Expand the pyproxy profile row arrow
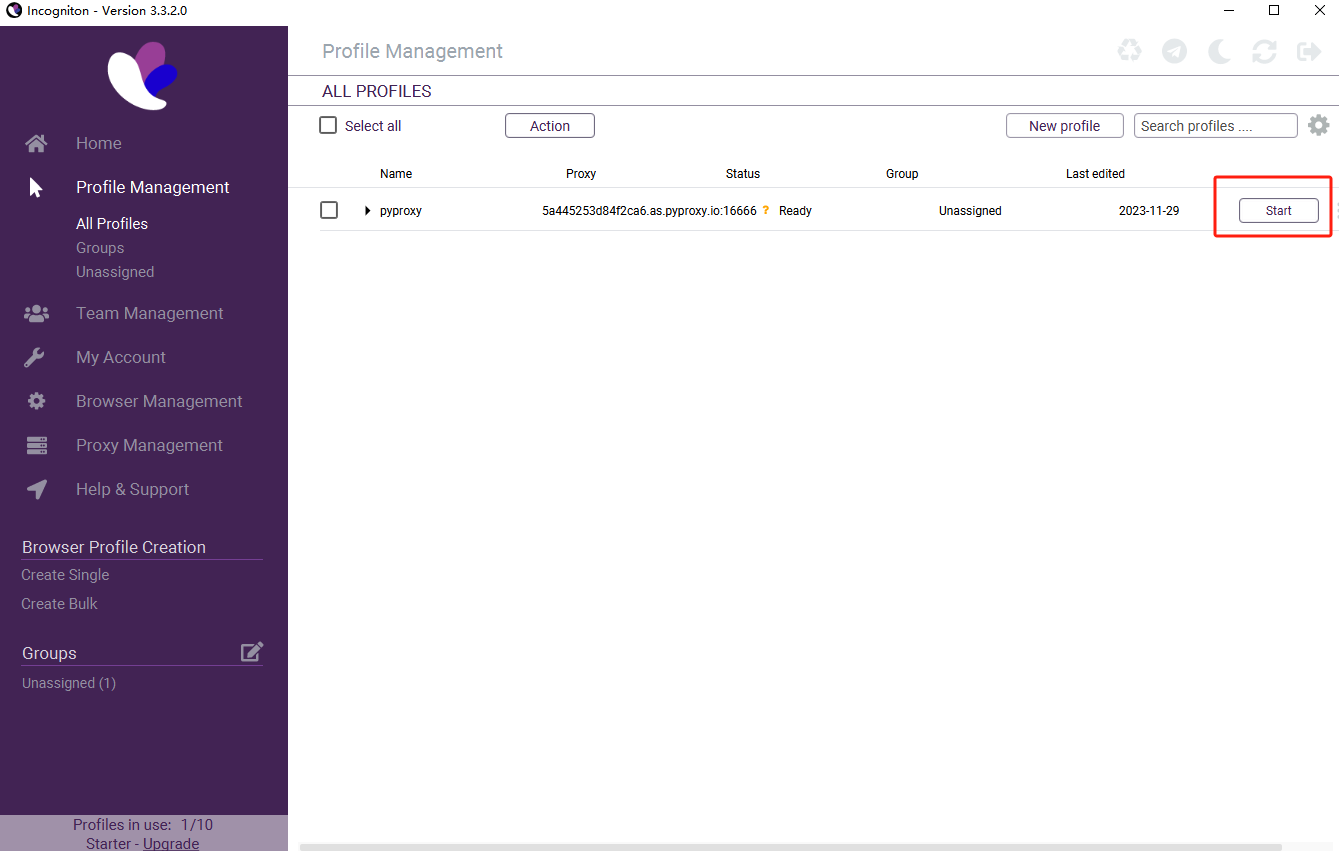The width and height of the screenshot is (1339, 851). click(368, 211)
